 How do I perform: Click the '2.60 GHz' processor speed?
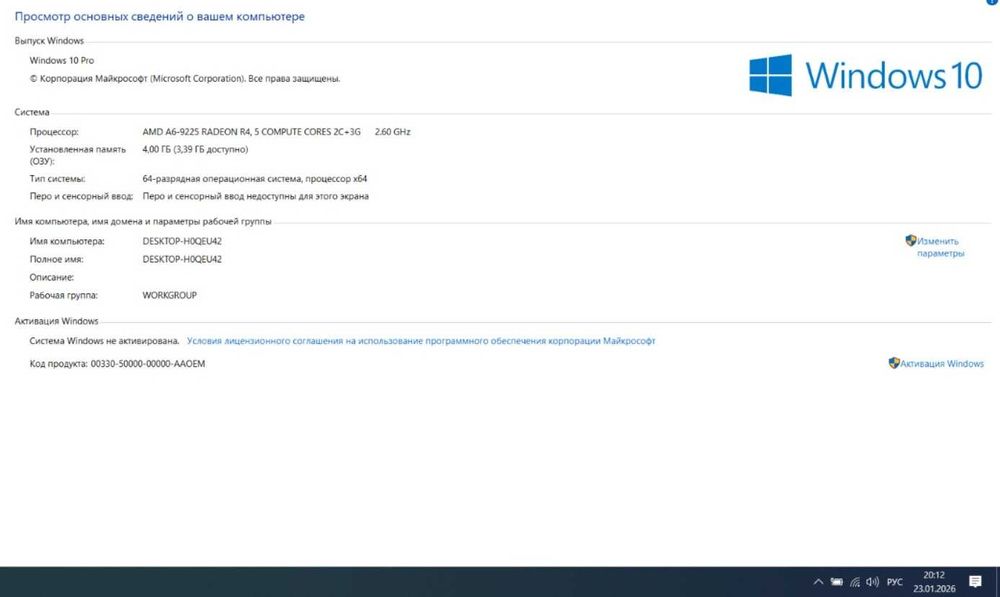coord(393,132)
